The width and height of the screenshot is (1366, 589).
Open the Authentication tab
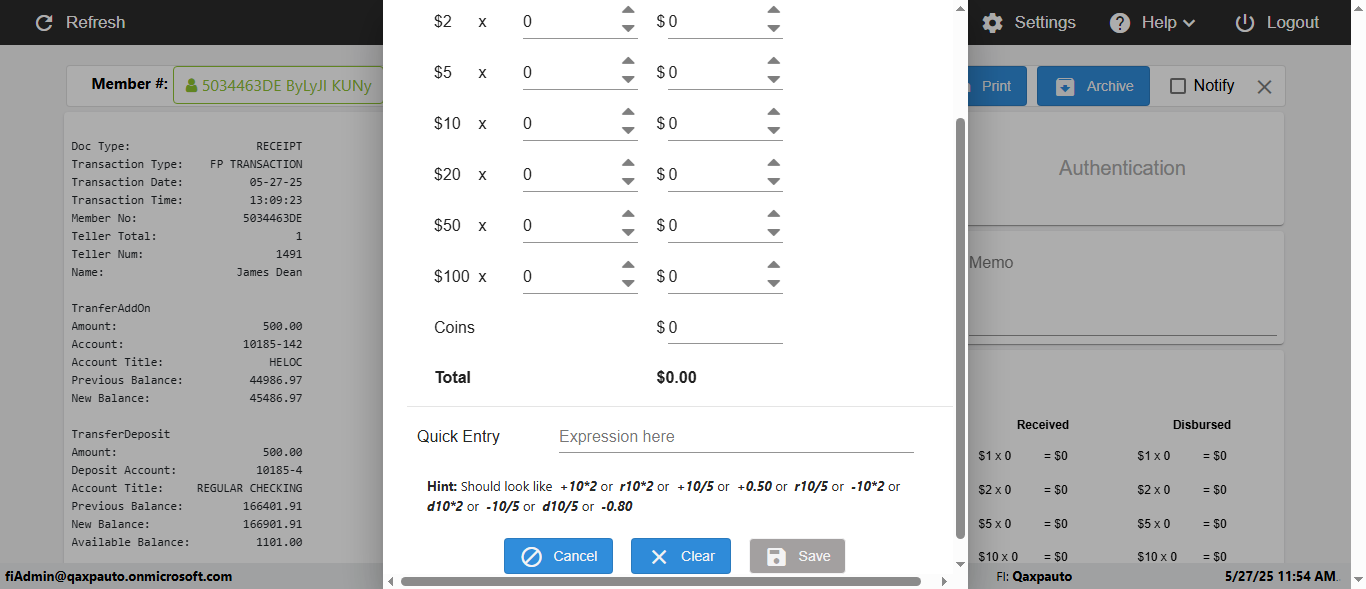[x=1122, y=168]
